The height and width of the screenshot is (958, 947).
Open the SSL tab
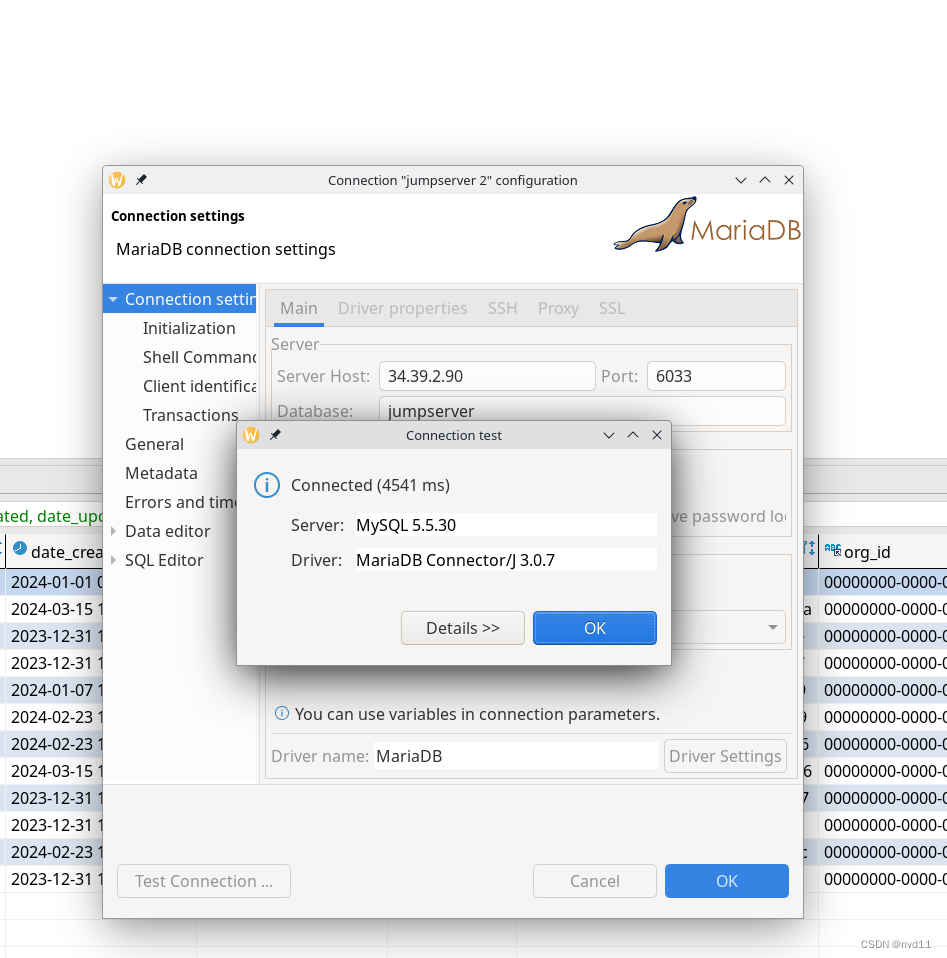click(x=612, y=308)
